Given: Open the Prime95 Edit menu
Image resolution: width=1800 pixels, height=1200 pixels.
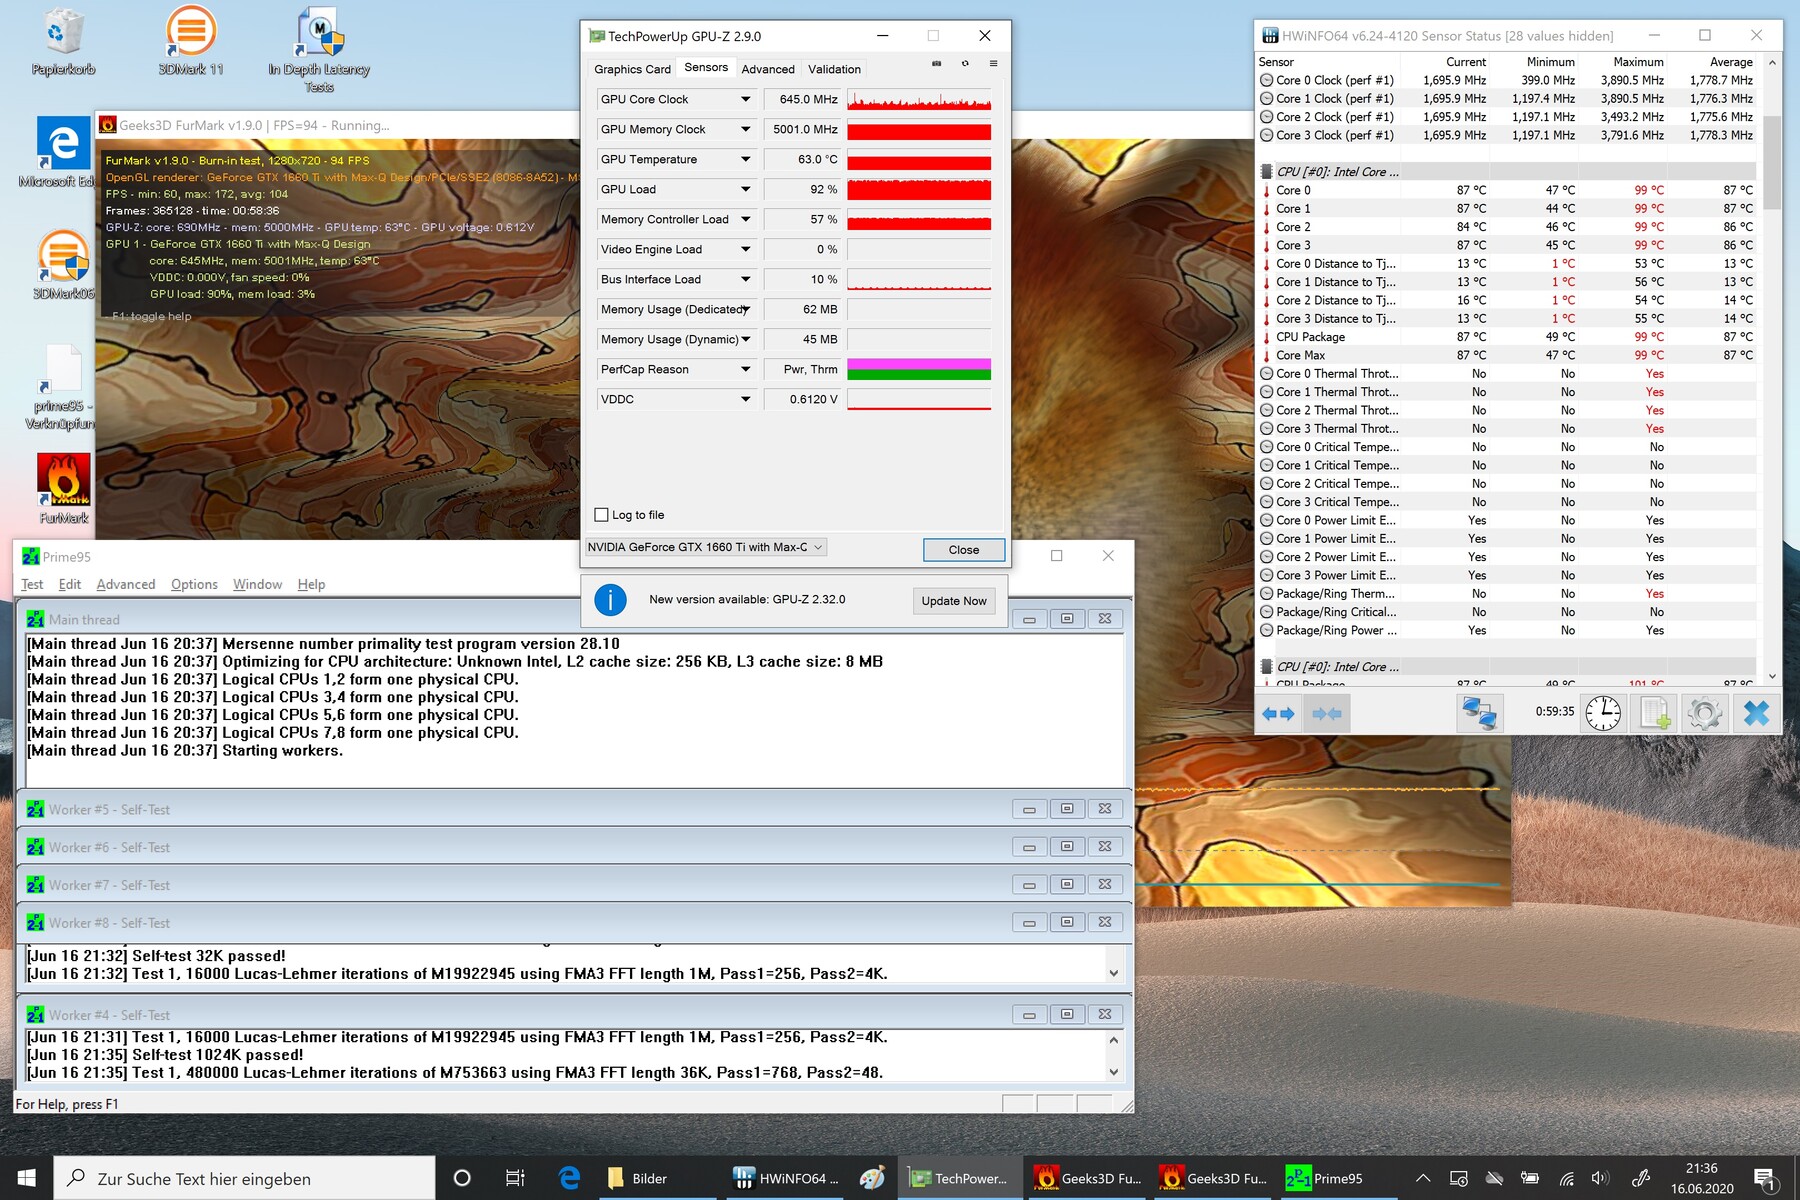Looking at the screenshot, I should point(70,584).
